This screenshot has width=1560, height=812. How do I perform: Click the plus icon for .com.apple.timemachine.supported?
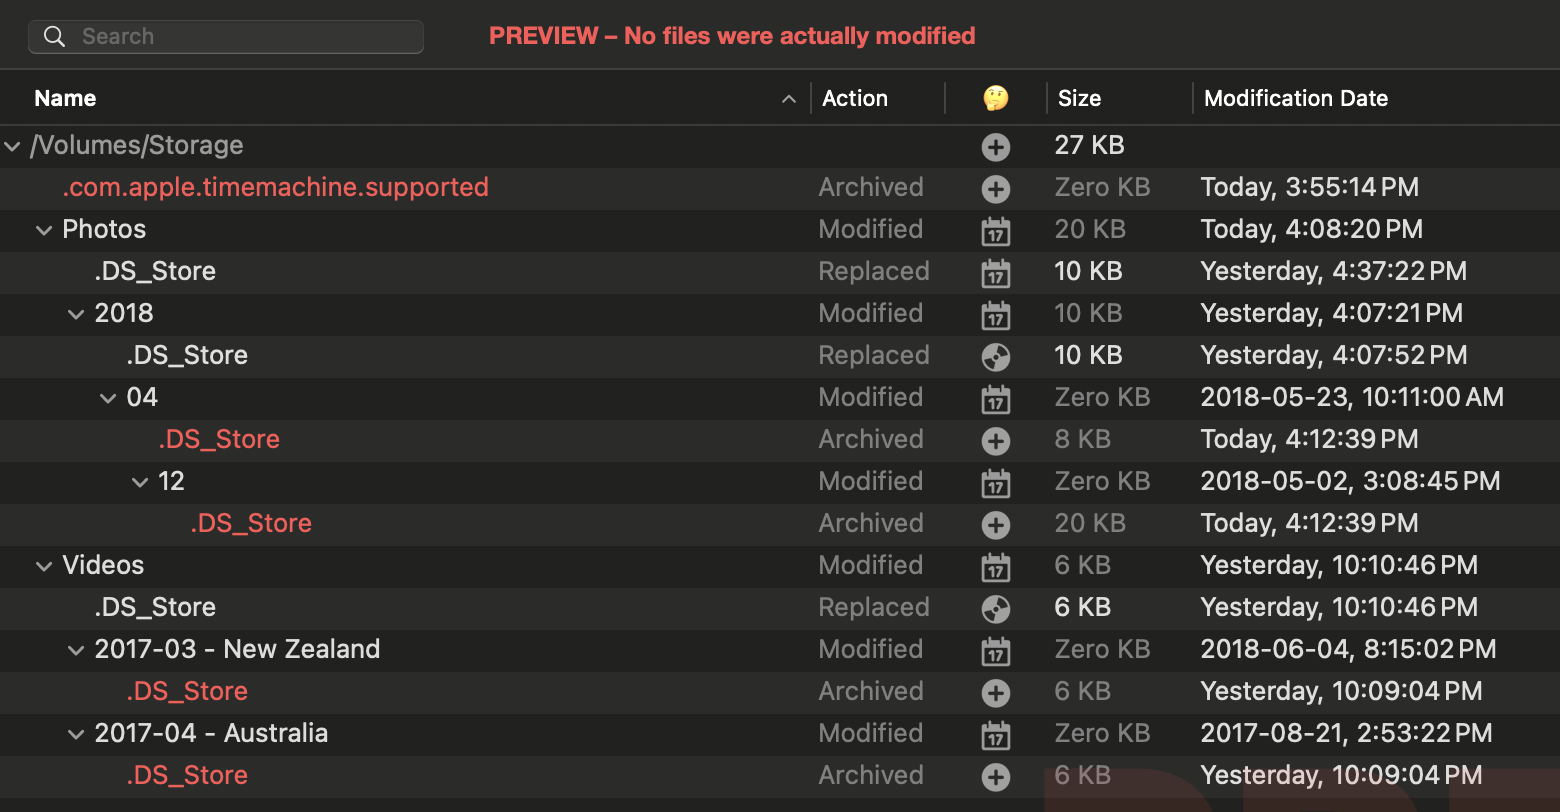pos(995,188)
